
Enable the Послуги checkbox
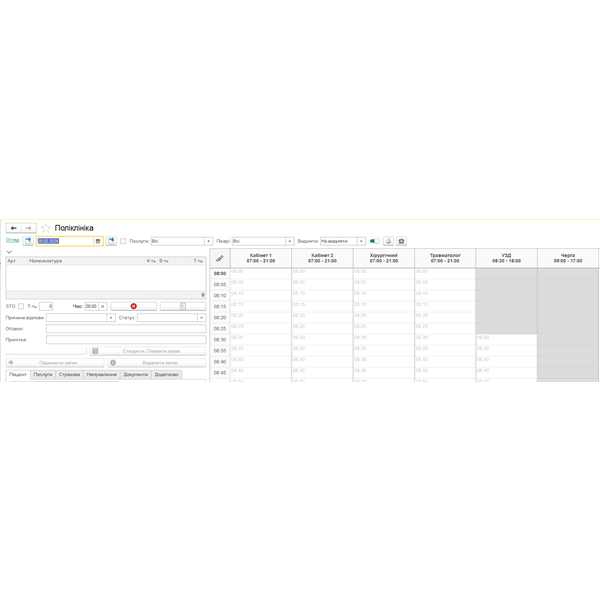123,241
